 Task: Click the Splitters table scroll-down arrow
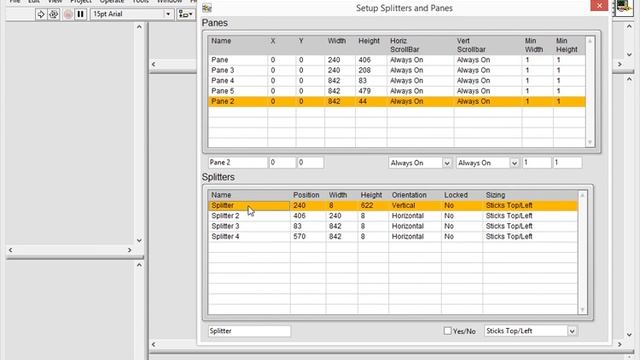[x=582, y=310]
